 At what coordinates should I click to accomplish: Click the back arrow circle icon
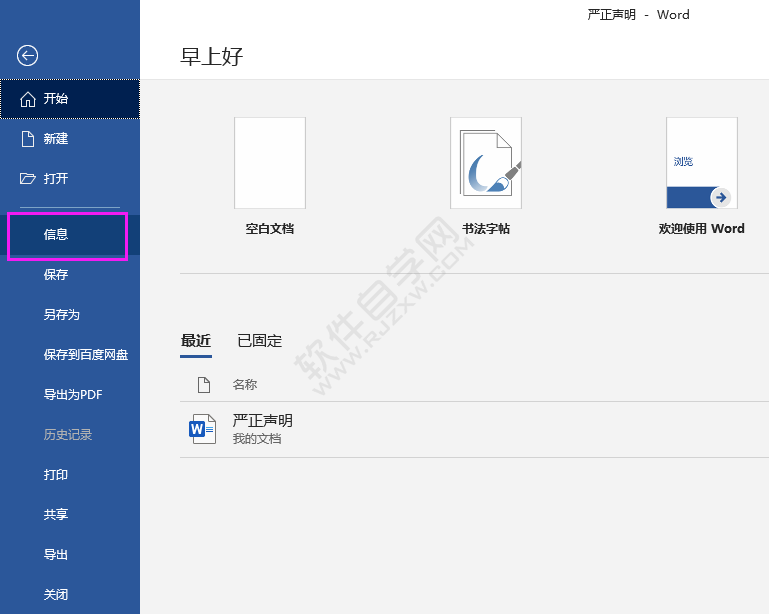click(27, 55)
